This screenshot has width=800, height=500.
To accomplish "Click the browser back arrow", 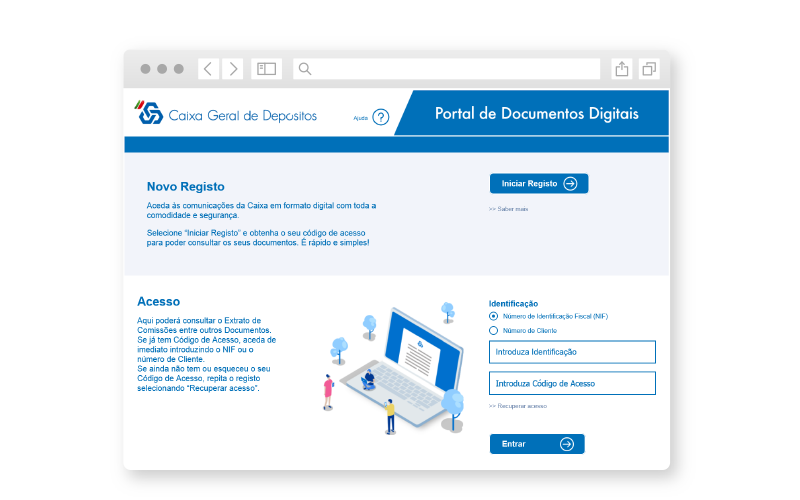I will pyautogui.click(x=208, y=69).
